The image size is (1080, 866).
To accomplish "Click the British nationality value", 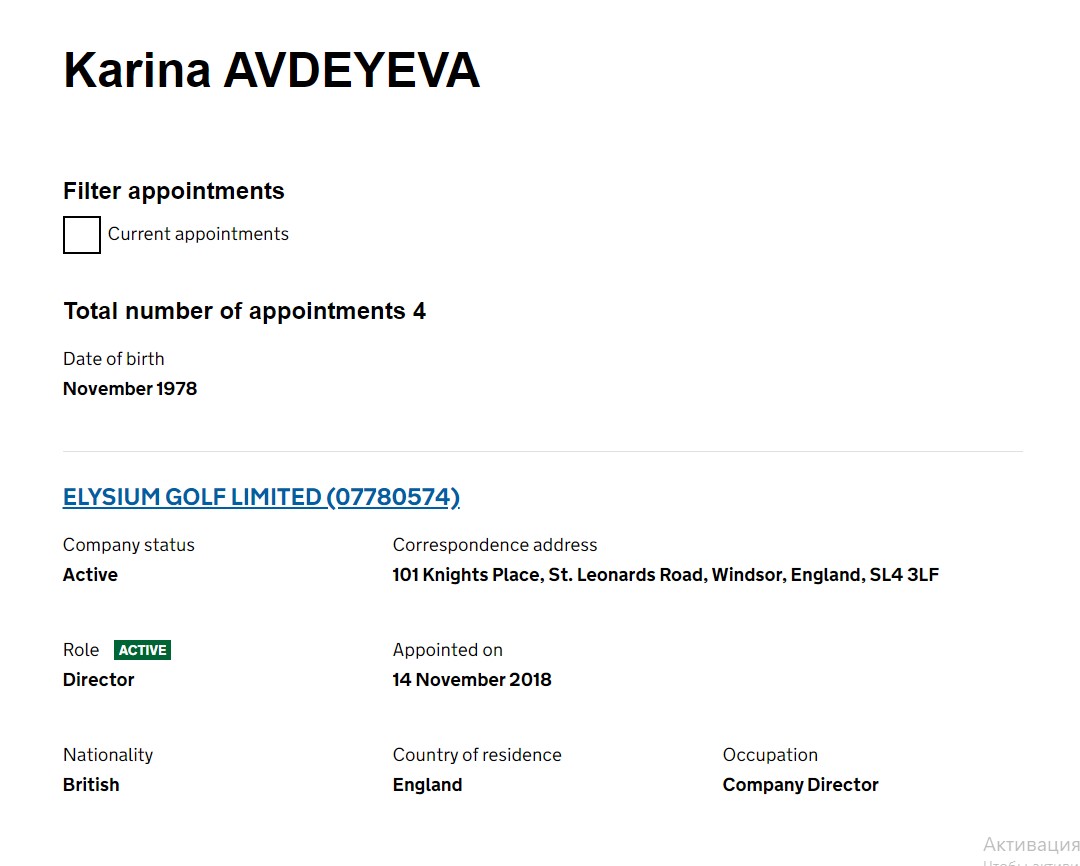I will [91, 785].
